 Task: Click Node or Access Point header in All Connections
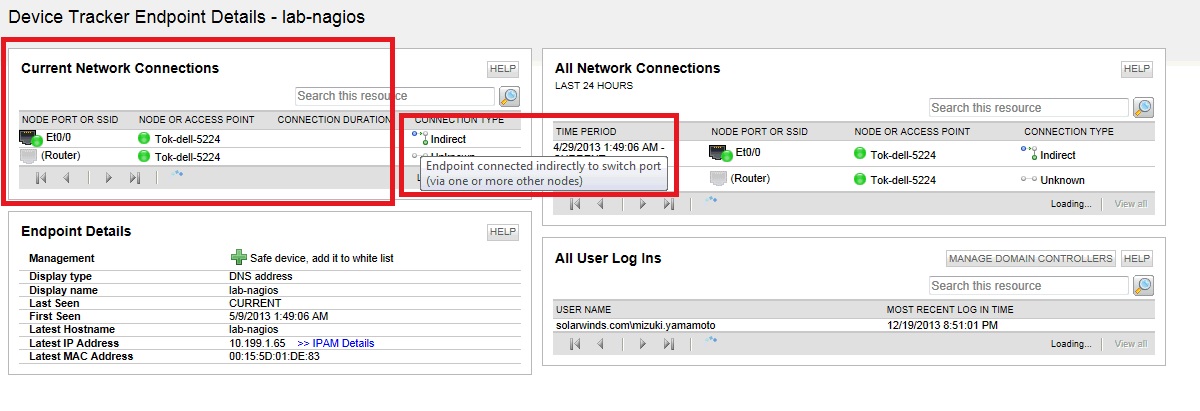[x=912, y=131]
